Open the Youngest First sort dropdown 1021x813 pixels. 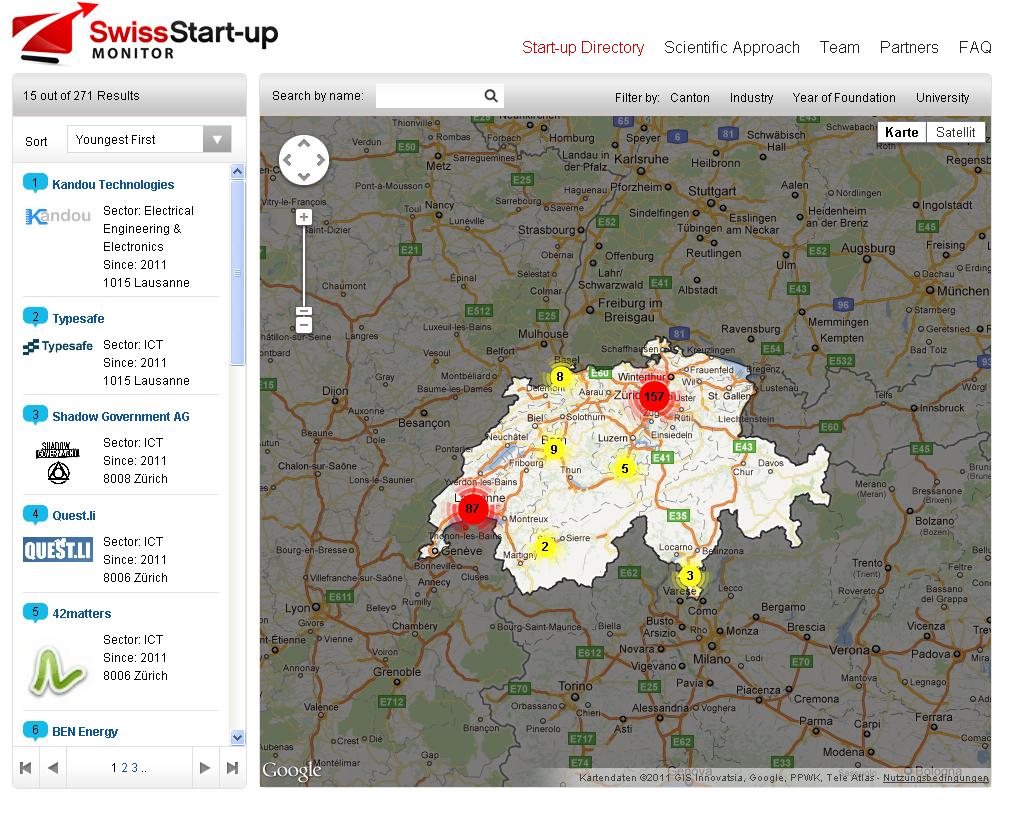pos(217,139)
